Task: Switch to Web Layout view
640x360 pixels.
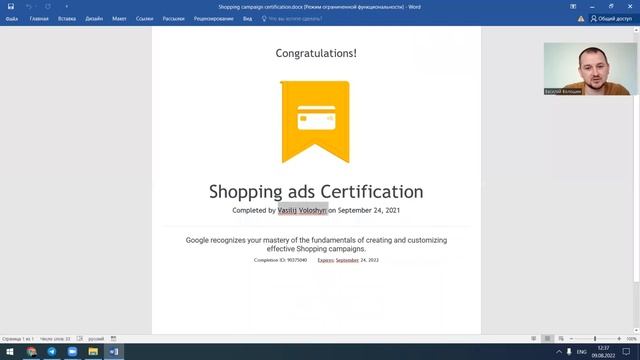Action: tap(561, 339)
